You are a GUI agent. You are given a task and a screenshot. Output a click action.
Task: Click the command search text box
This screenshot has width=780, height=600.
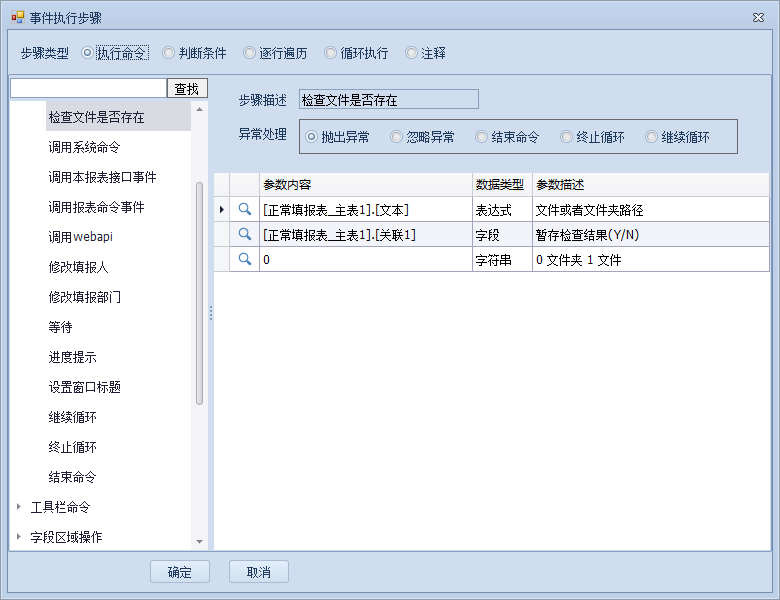[x=88, y=89]
